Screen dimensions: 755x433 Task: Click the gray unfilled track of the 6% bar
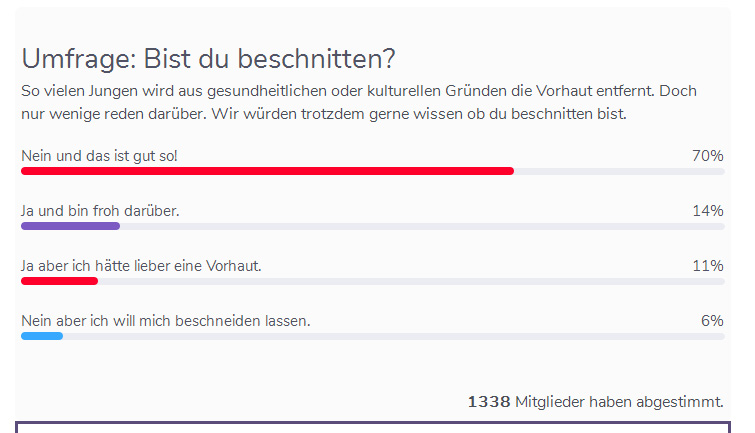[x=394, y=336]
